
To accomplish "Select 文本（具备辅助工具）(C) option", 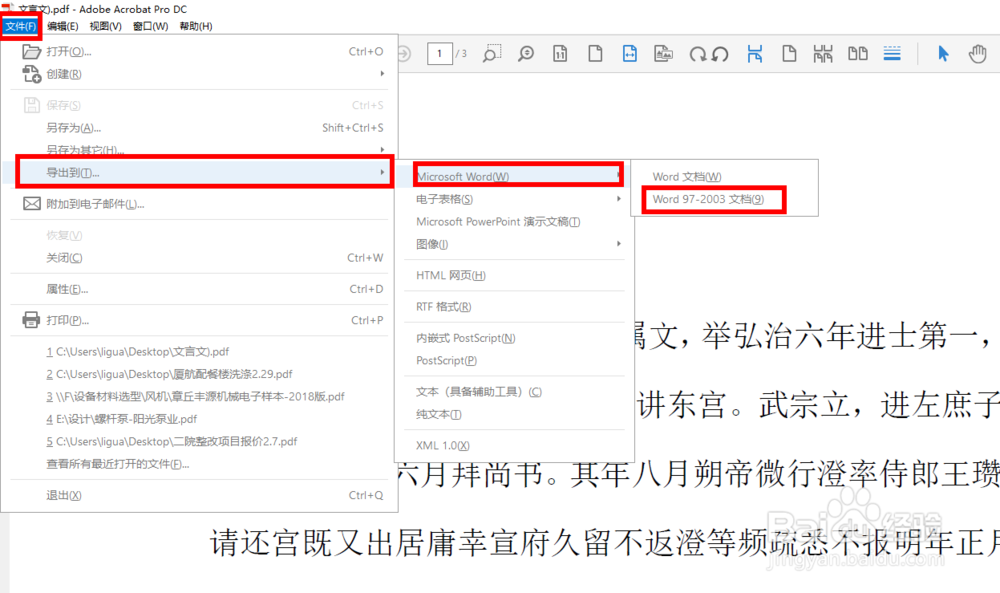I will (515, 392).
